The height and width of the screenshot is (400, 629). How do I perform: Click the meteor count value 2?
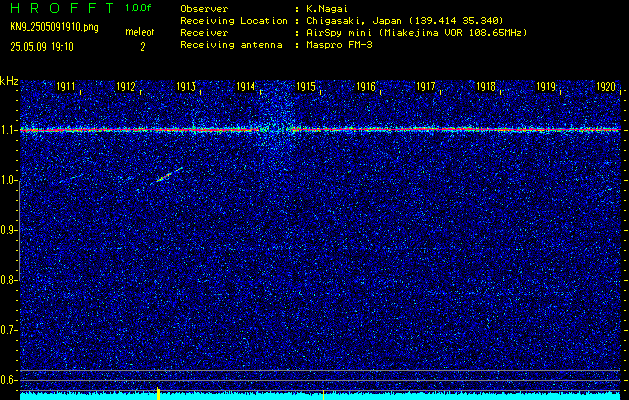(143, 47)
